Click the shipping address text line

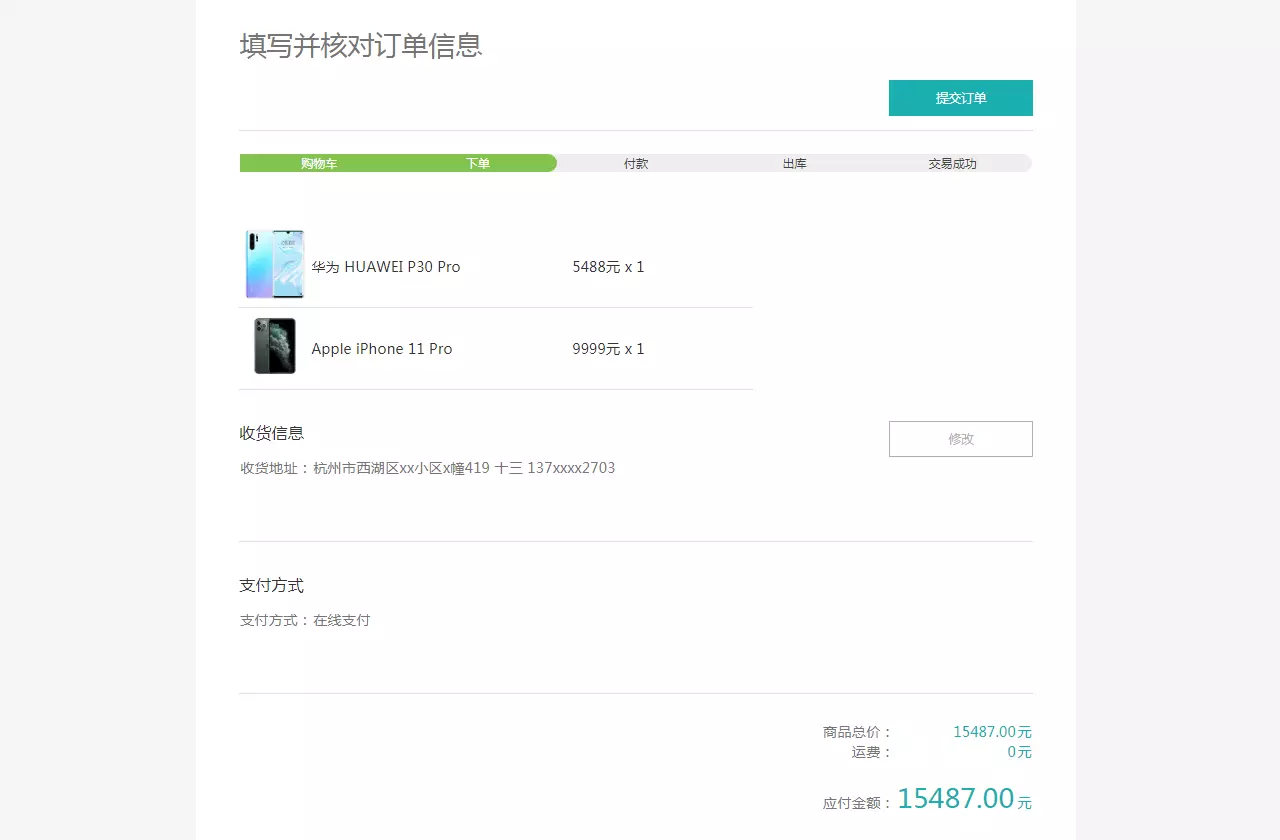(x=428, y=467)
